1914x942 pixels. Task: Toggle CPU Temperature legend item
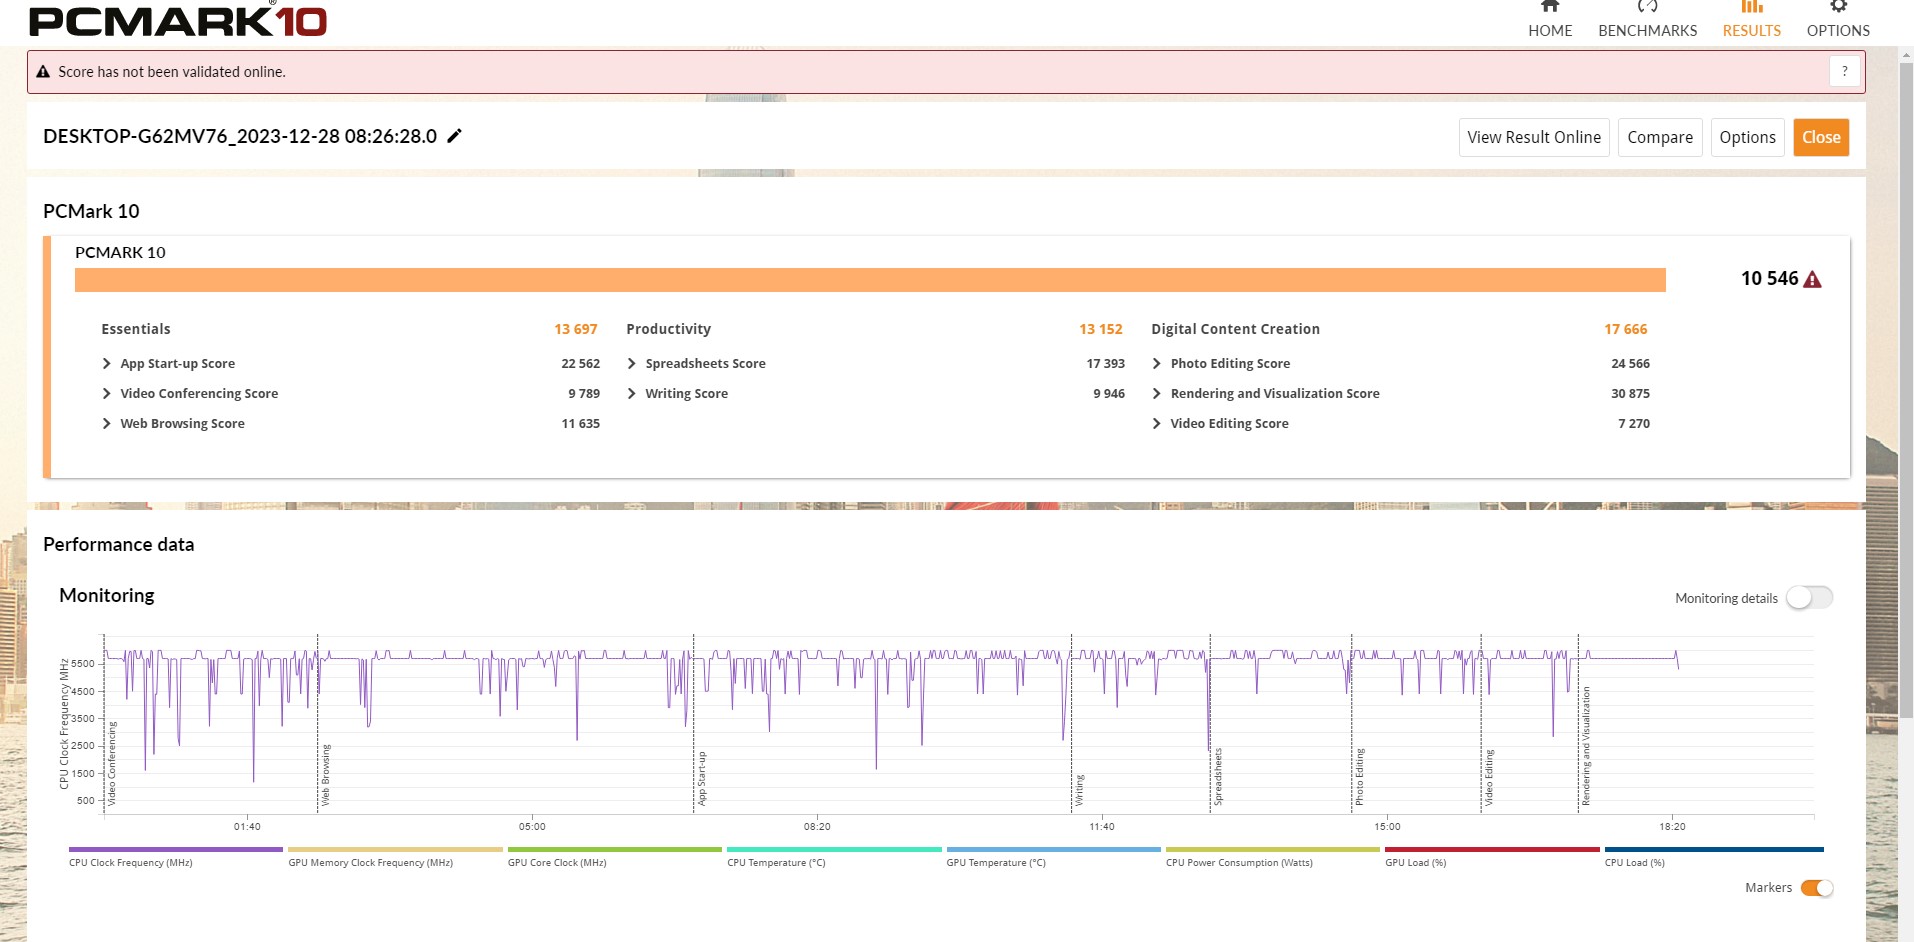pos(834,856)
